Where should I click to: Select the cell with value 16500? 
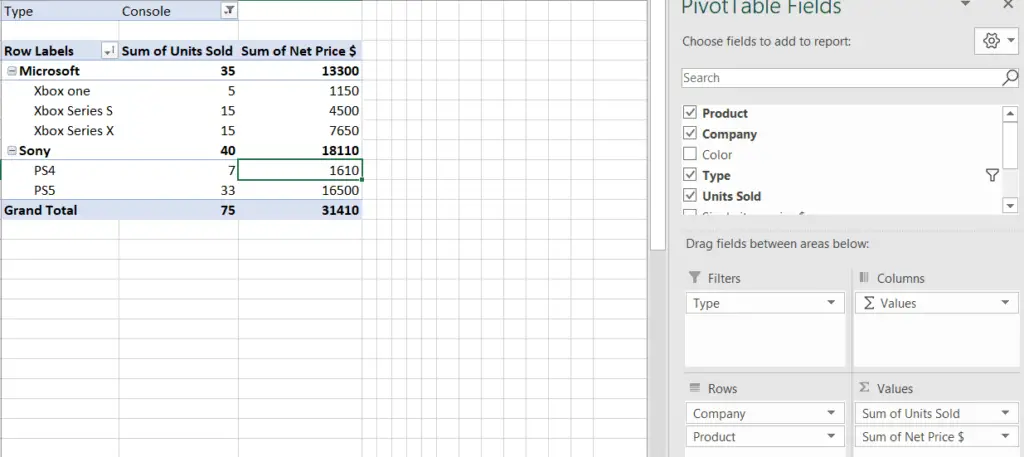tap(300, 191)
